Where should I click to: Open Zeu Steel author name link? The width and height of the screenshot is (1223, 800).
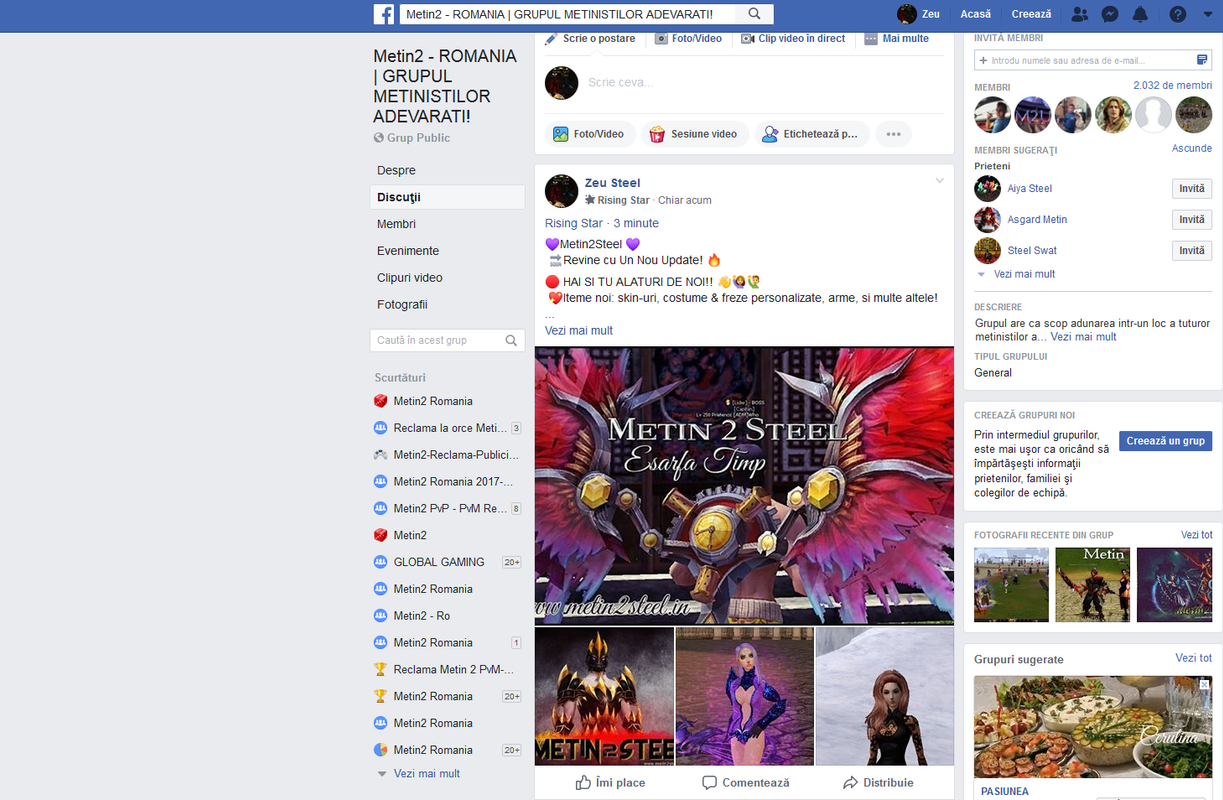pyautogui.click(x=613, y=183)
